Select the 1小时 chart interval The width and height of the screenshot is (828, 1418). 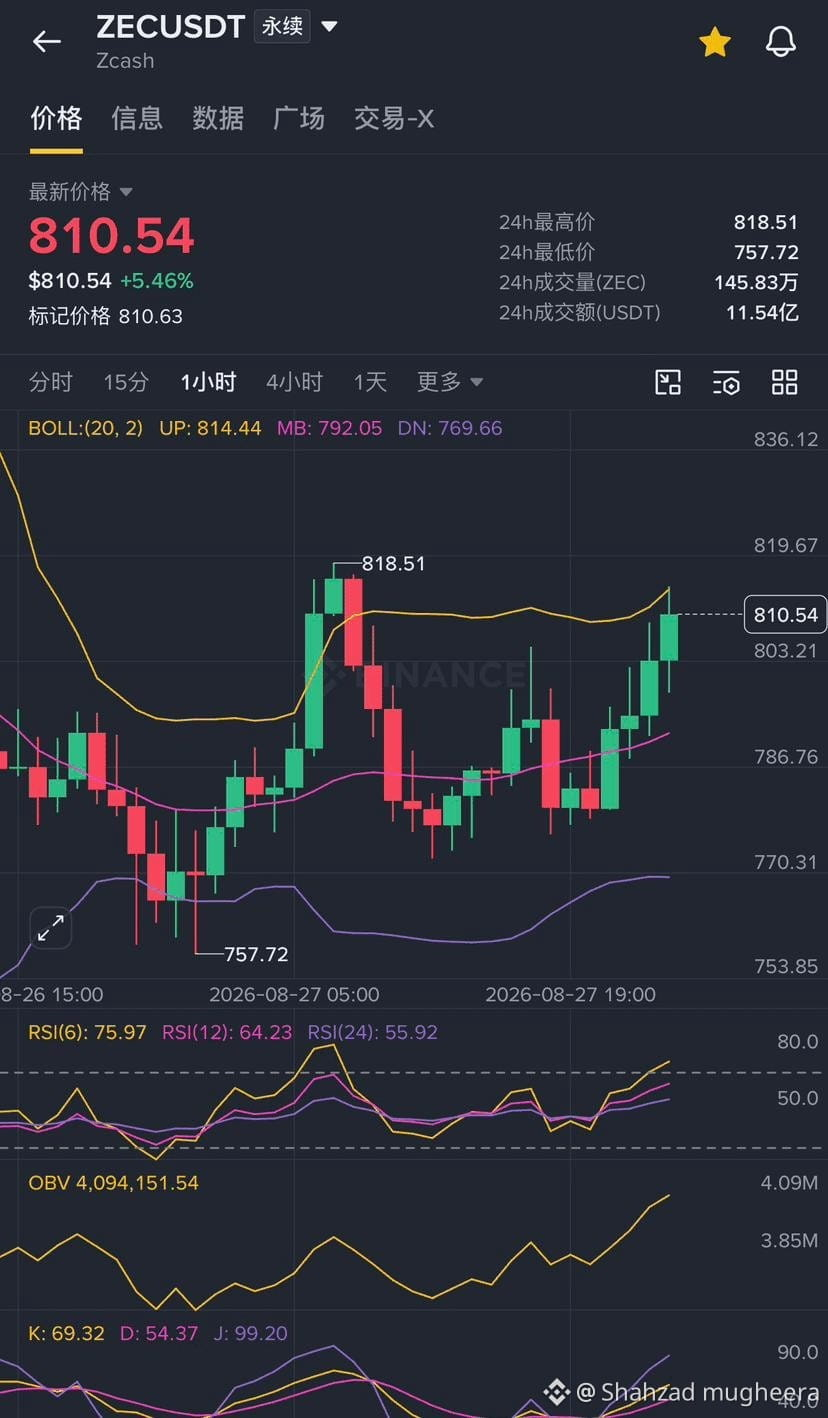tap(208, 382)
